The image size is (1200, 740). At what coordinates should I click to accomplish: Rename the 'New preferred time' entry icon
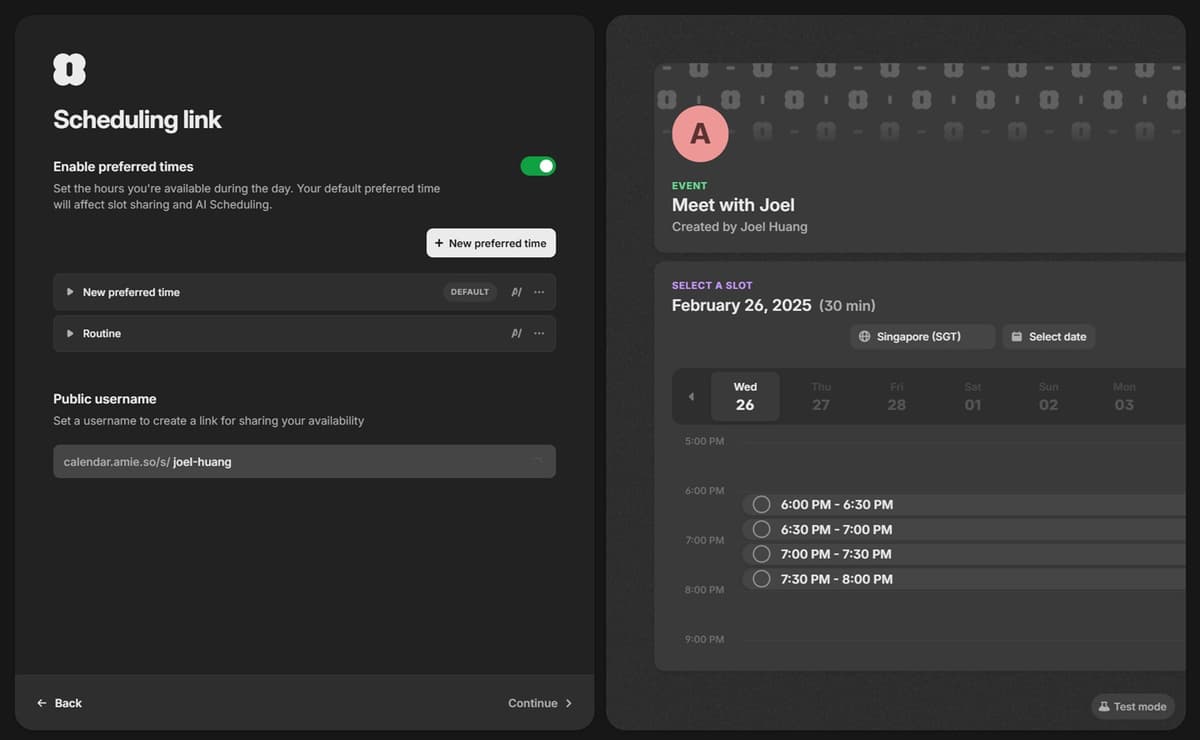(x=516, y=292)
